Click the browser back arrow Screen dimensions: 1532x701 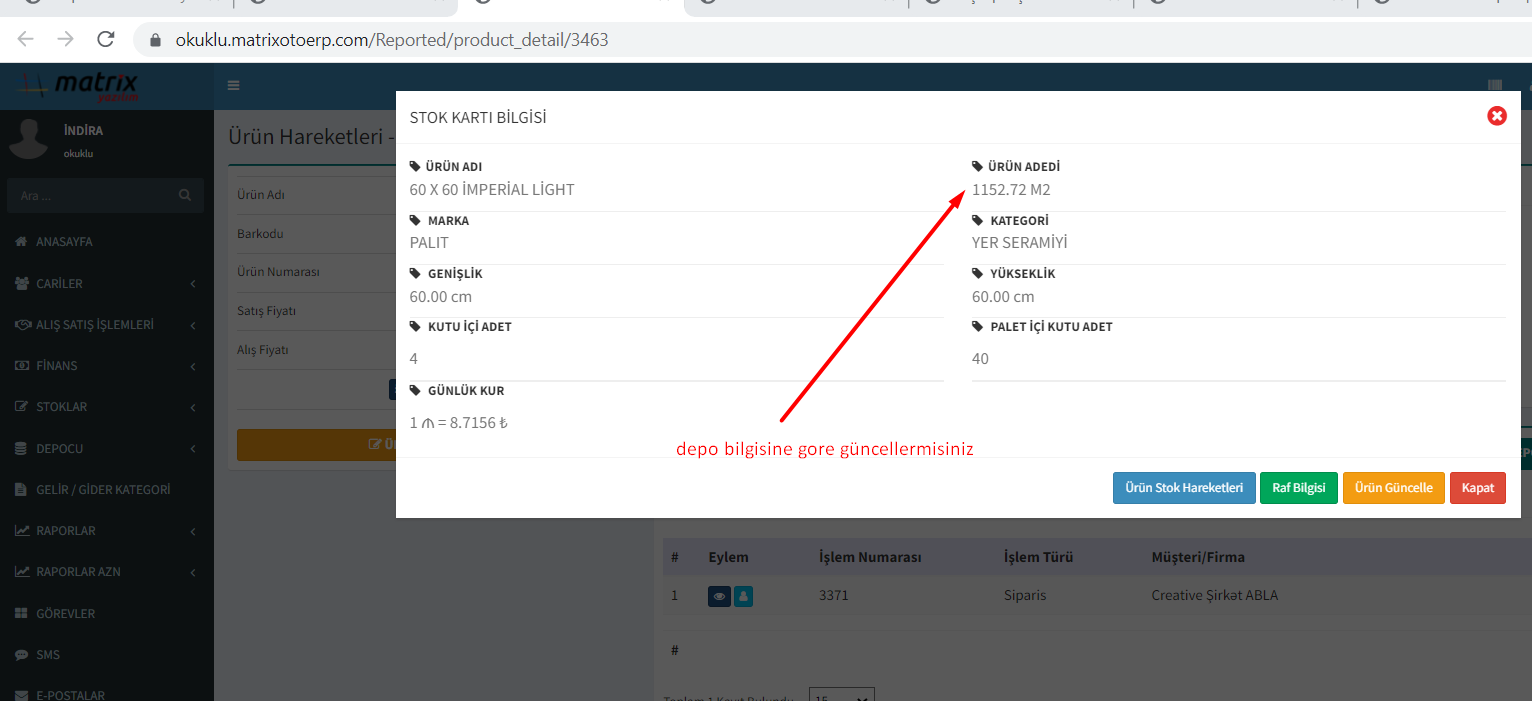coord(26,40)
